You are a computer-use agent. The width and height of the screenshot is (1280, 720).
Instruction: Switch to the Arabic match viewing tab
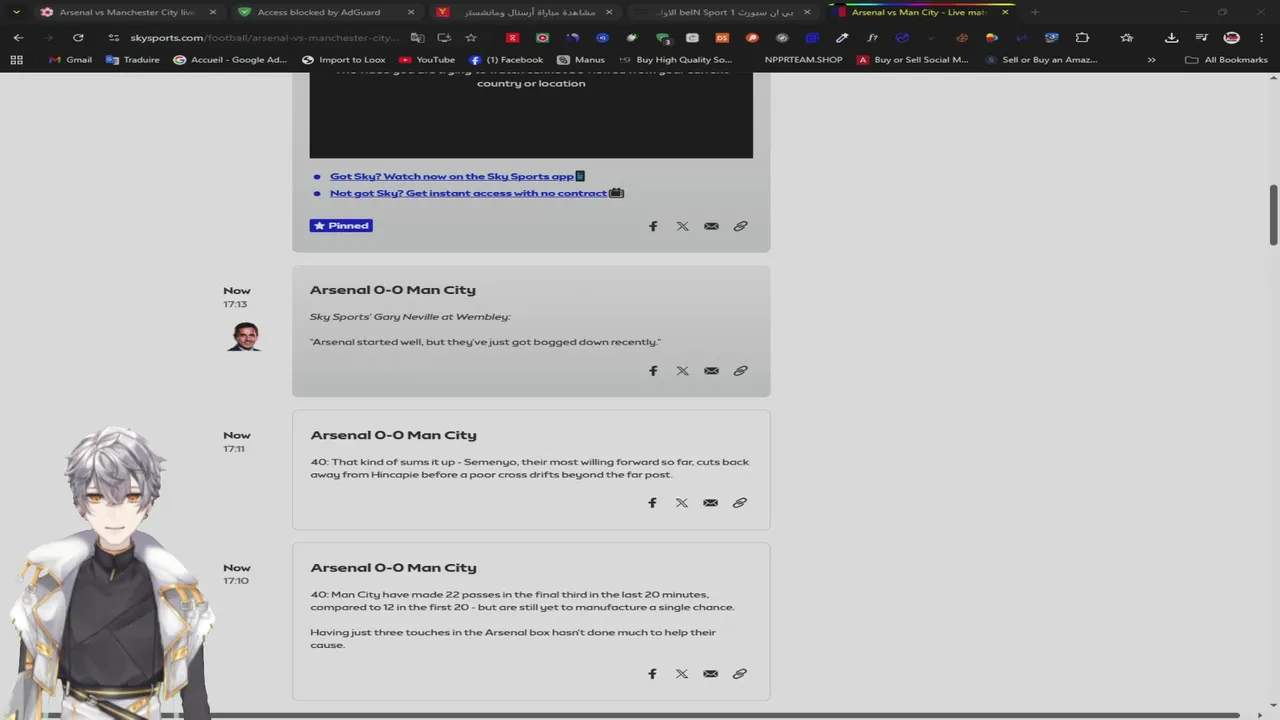click(523, 12)
